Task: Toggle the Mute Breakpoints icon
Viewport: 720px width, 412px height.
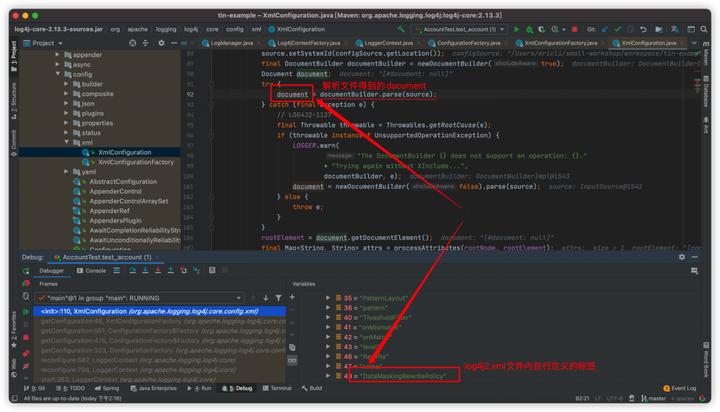Action: [x=26, y=366]
